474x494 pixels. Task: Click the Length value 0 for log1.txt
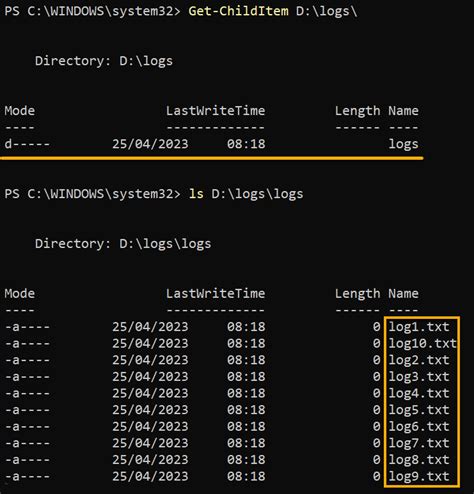[x=376, y=327]
